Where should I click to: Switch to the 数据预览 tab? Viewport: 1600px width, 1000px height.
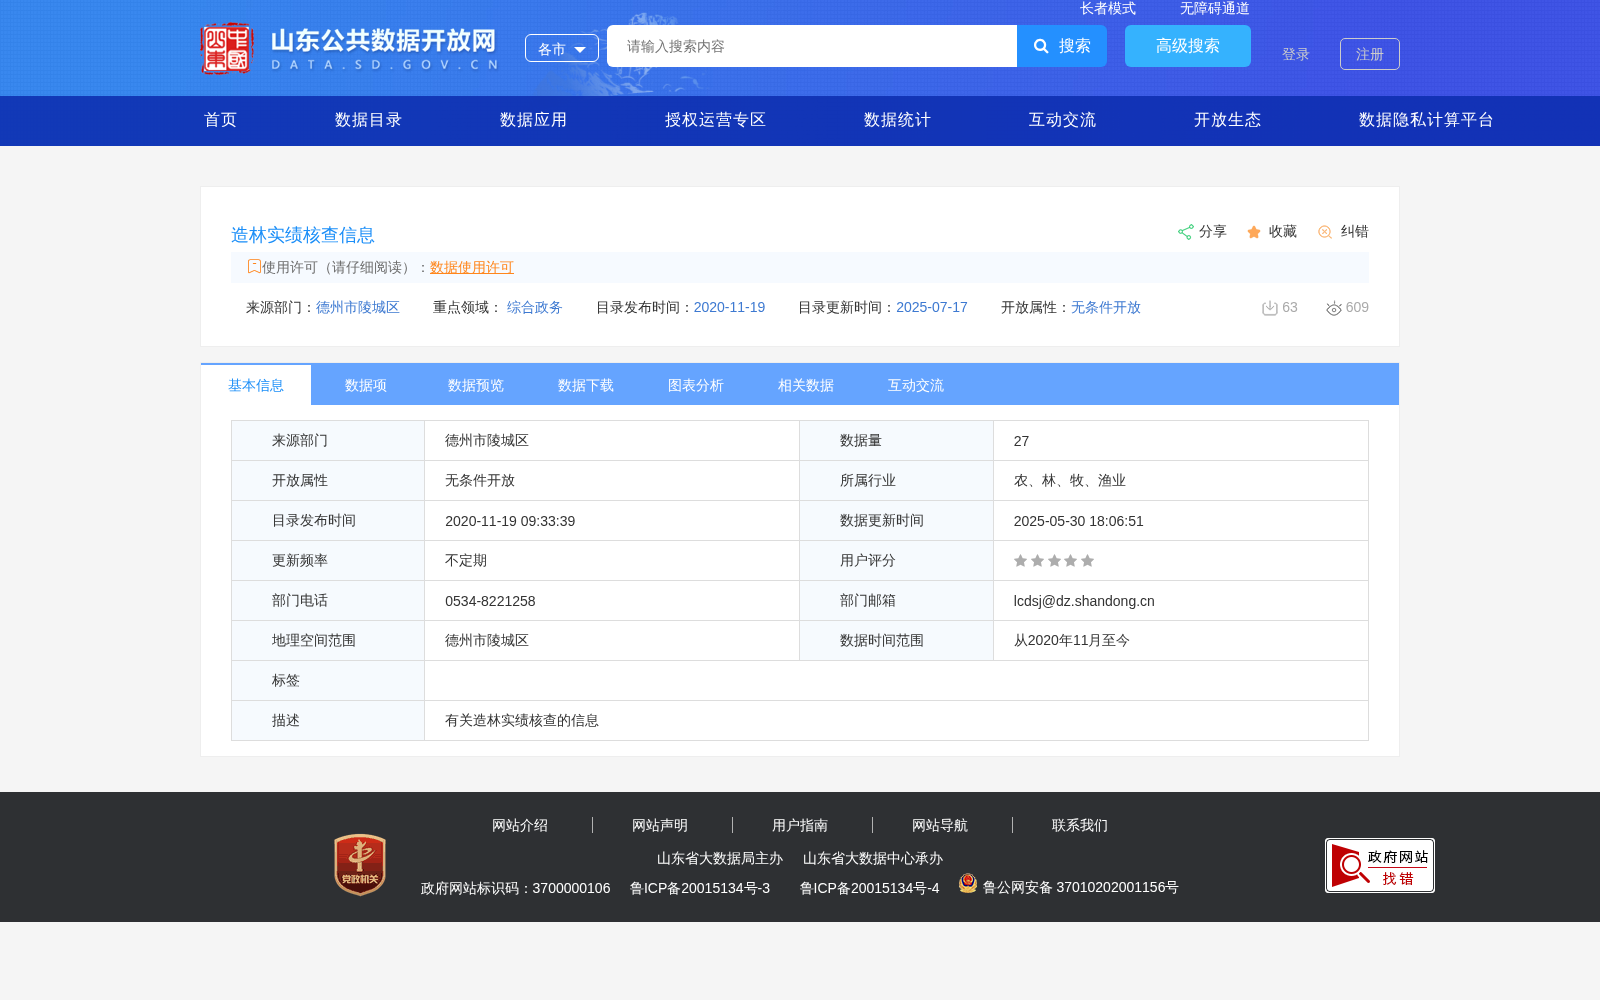coord(476,385)
